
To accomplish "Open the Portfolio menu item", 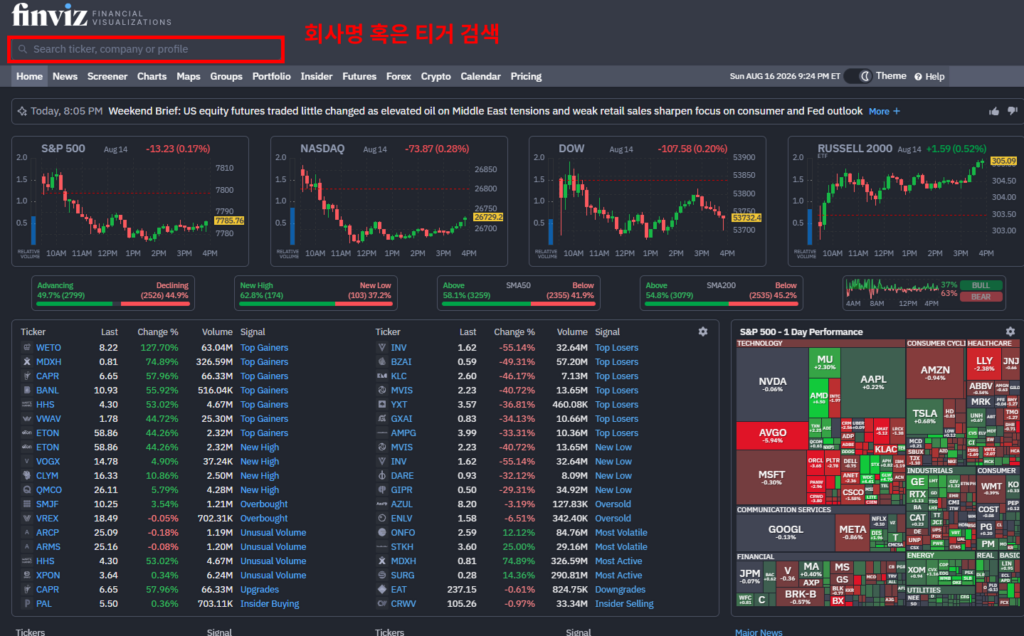I will (271, 76).
